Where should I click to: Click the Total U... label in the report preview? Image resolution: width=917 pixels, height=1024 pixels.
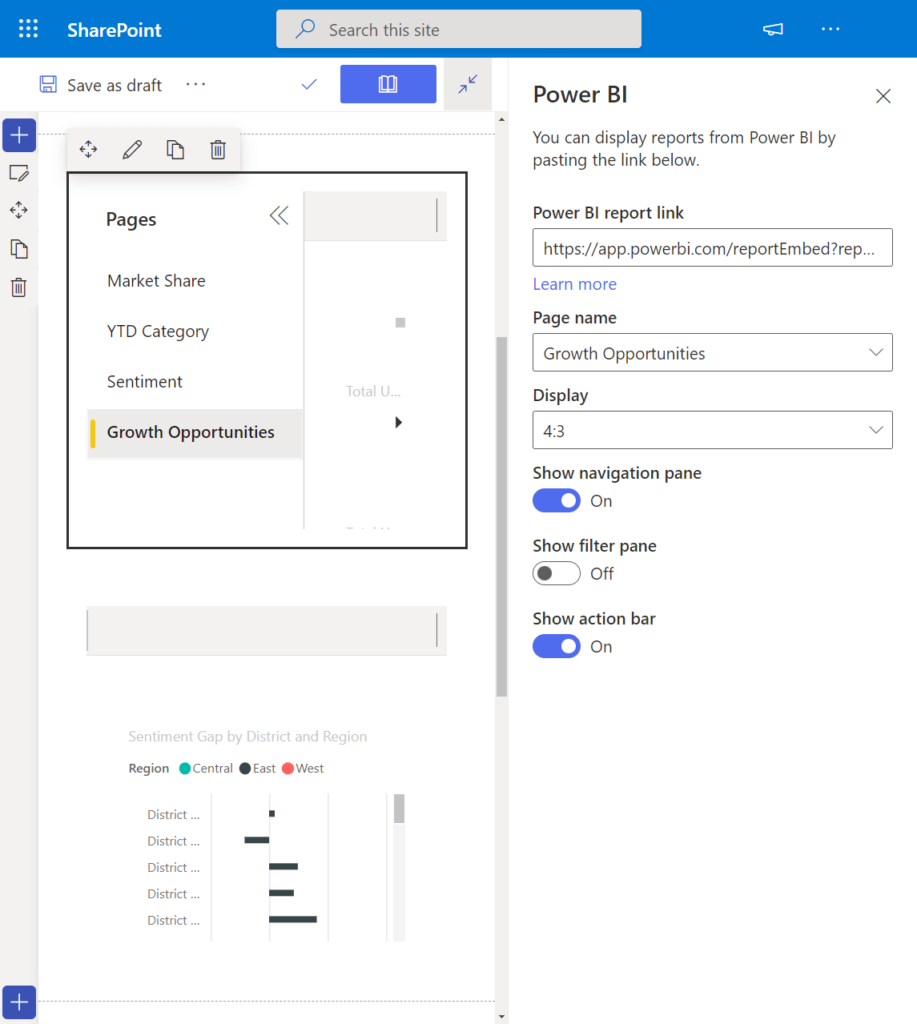pos(373,391)
